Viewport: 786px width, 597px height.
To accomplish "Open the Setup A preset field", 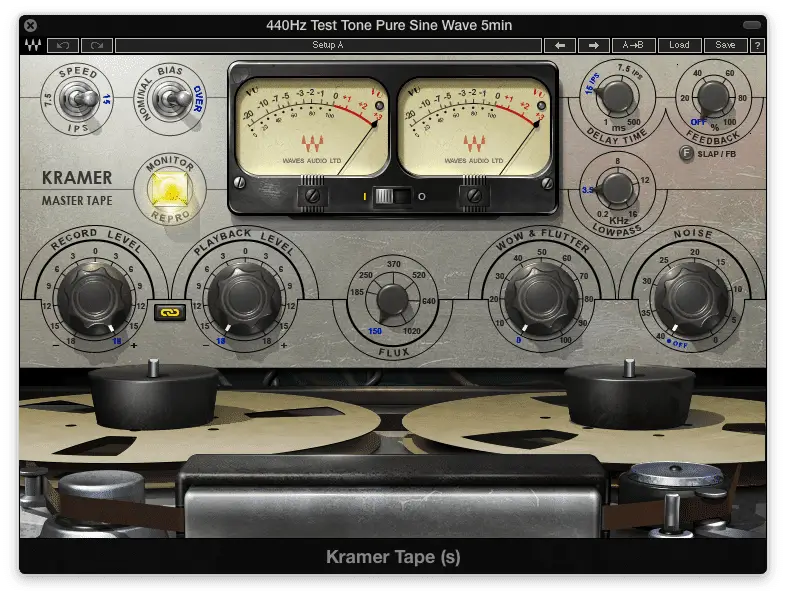I will click(x=328, y=45).
